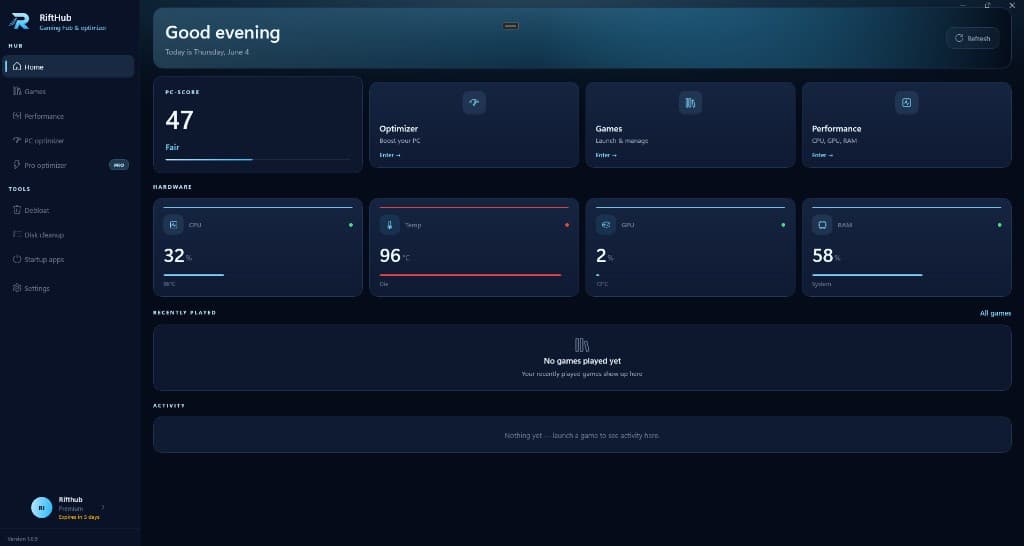
Task: Click the PC-Score value 47
Action: pyautogui.click(x=179, y=120)
